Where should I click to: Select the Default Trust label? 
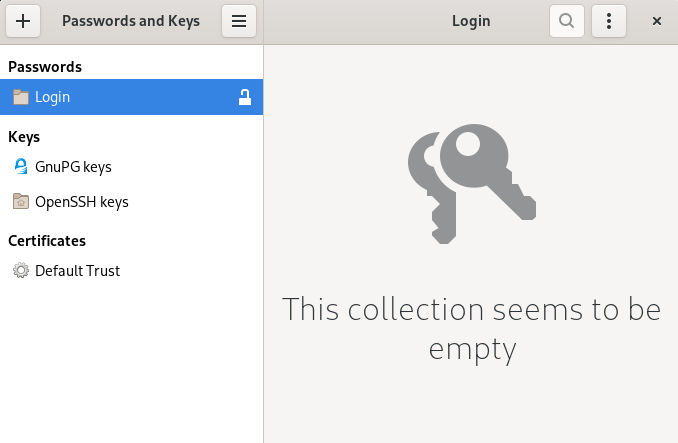77,271
